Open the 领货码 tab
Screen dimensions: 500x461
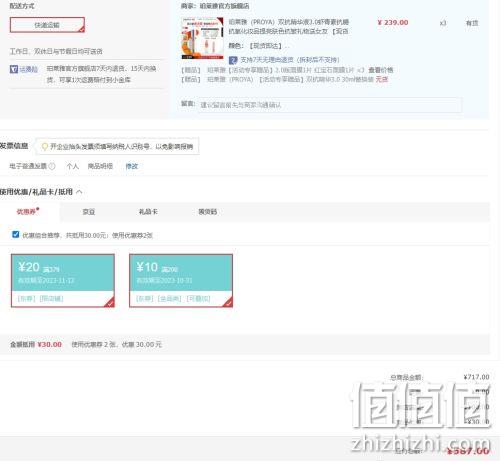(x=207, y=212)
